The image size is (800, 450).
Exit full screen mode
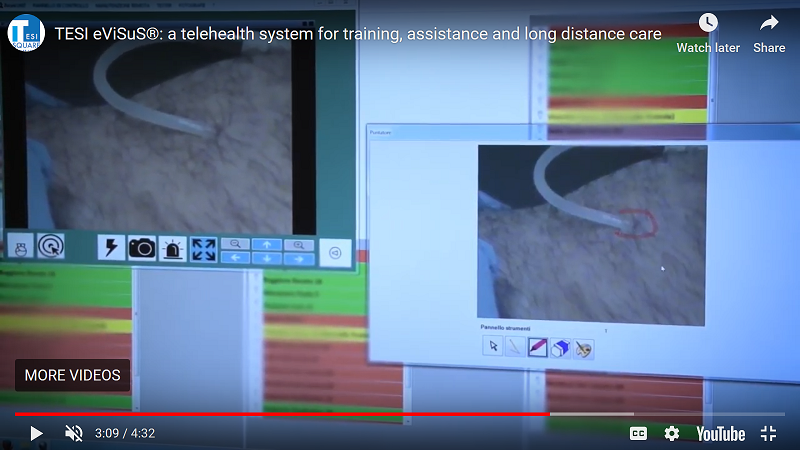point(768,434)
